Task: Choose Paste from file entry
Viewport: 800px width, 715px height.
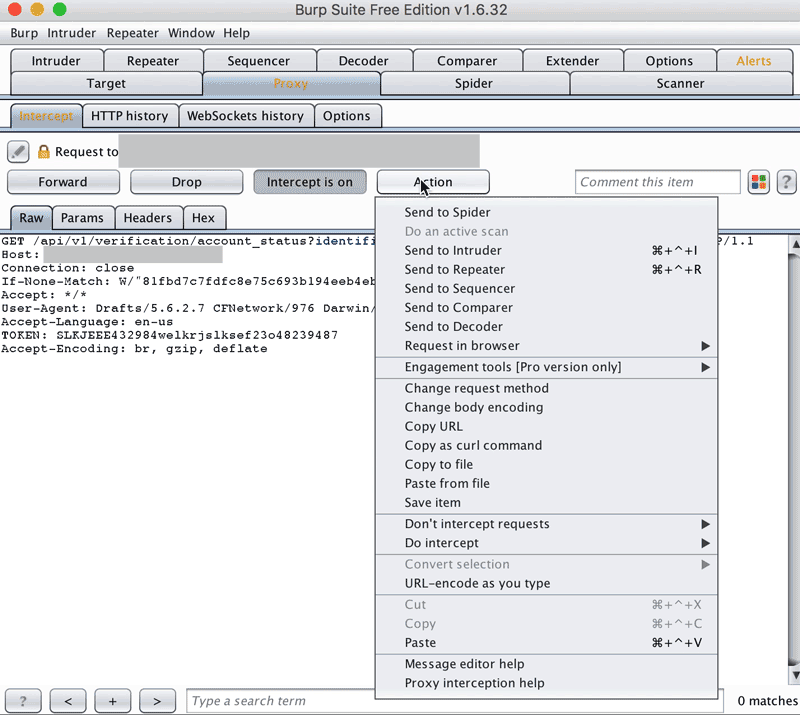Action: 546,483
